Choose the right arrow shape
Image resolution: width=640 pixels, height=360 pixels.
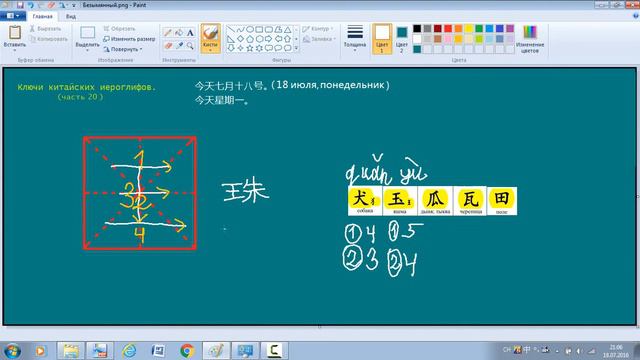[269, 39]
